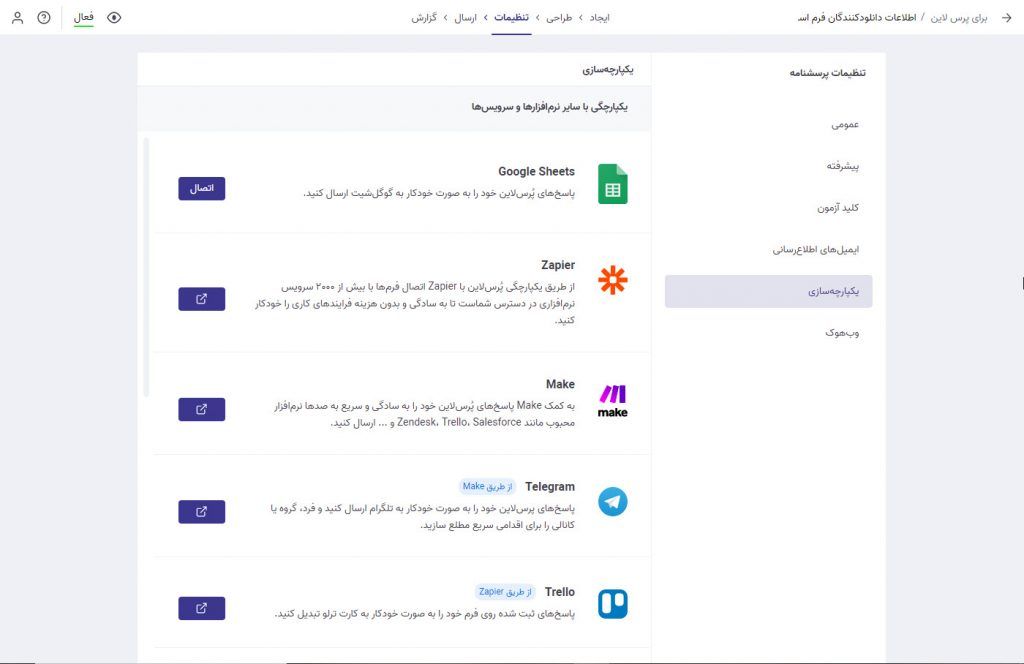This screenshot has height=664, width=1024.
Task: Click the Trello integration icon
Action: tap(612, 603)
